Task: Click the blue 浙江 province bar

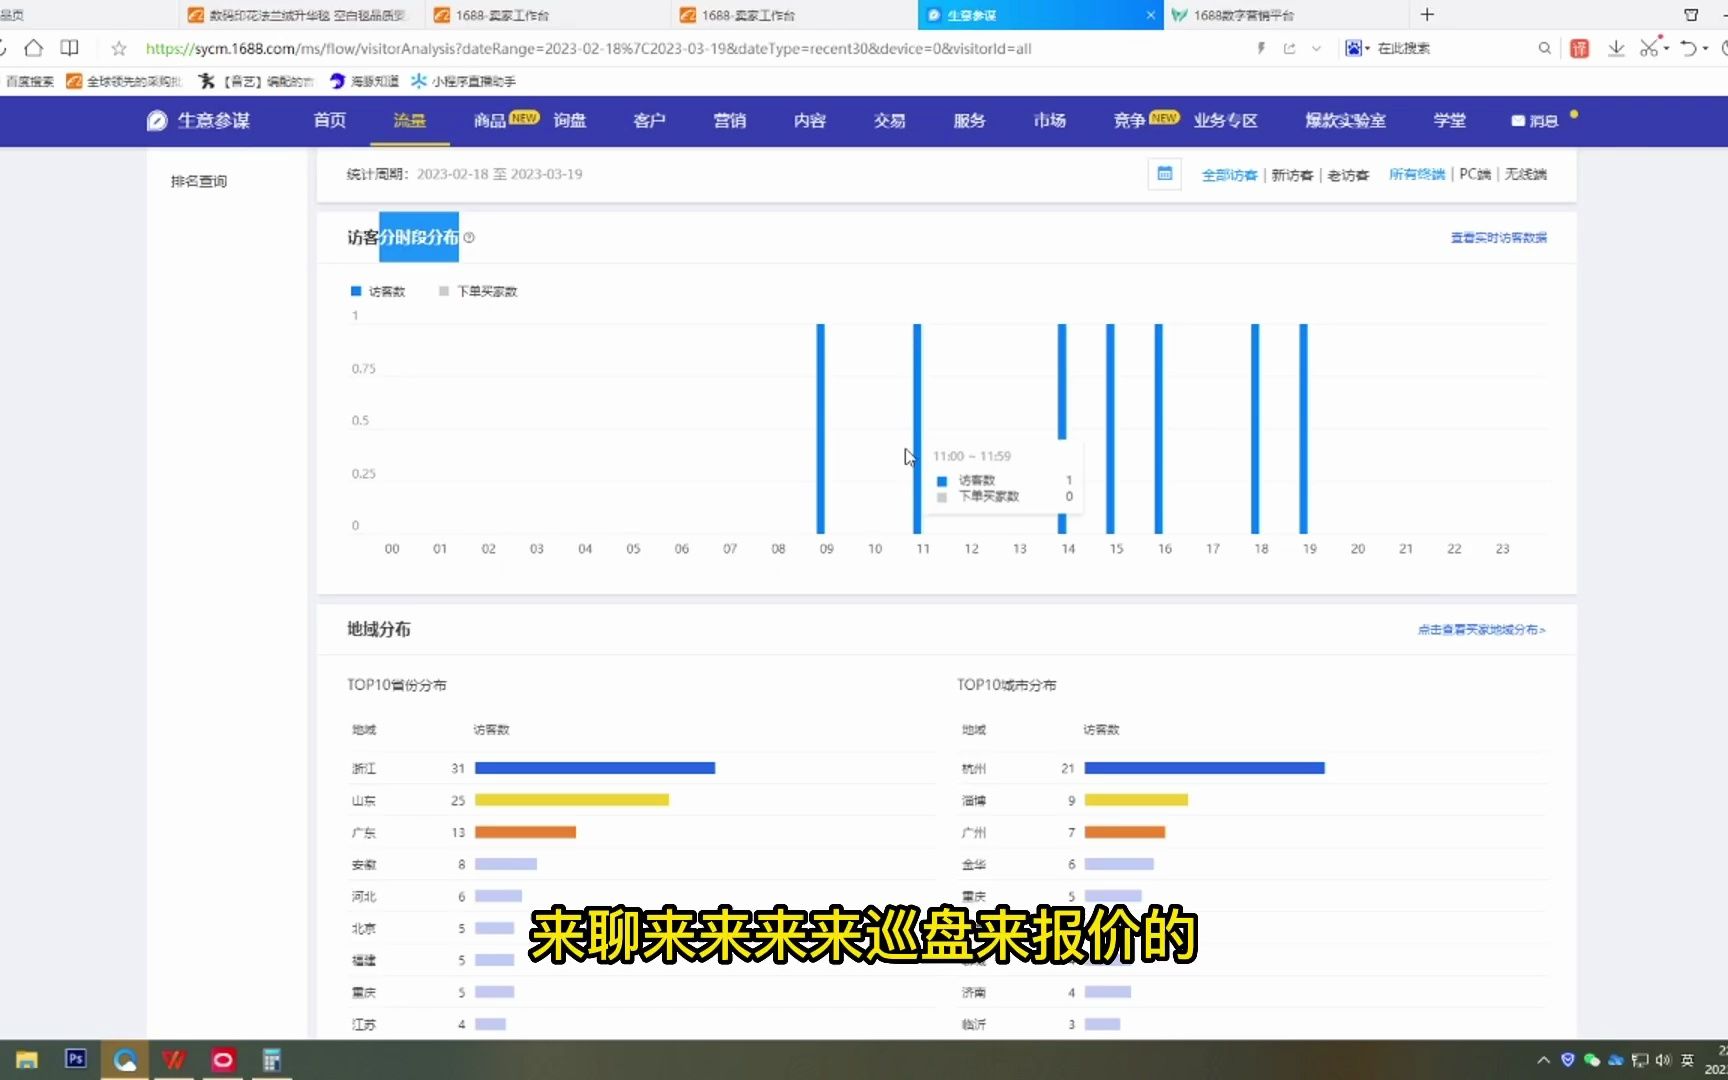Action: (x=595, y=768)
